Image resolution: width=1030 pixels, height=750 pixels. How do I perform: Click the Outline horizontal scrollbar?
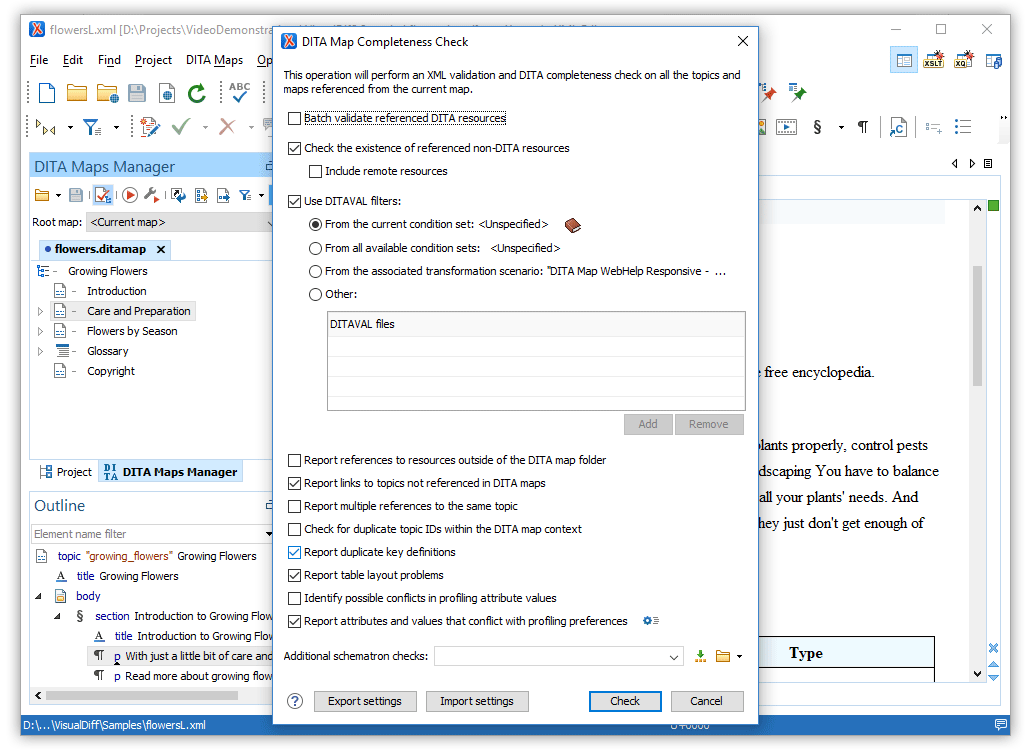point(142,695)
